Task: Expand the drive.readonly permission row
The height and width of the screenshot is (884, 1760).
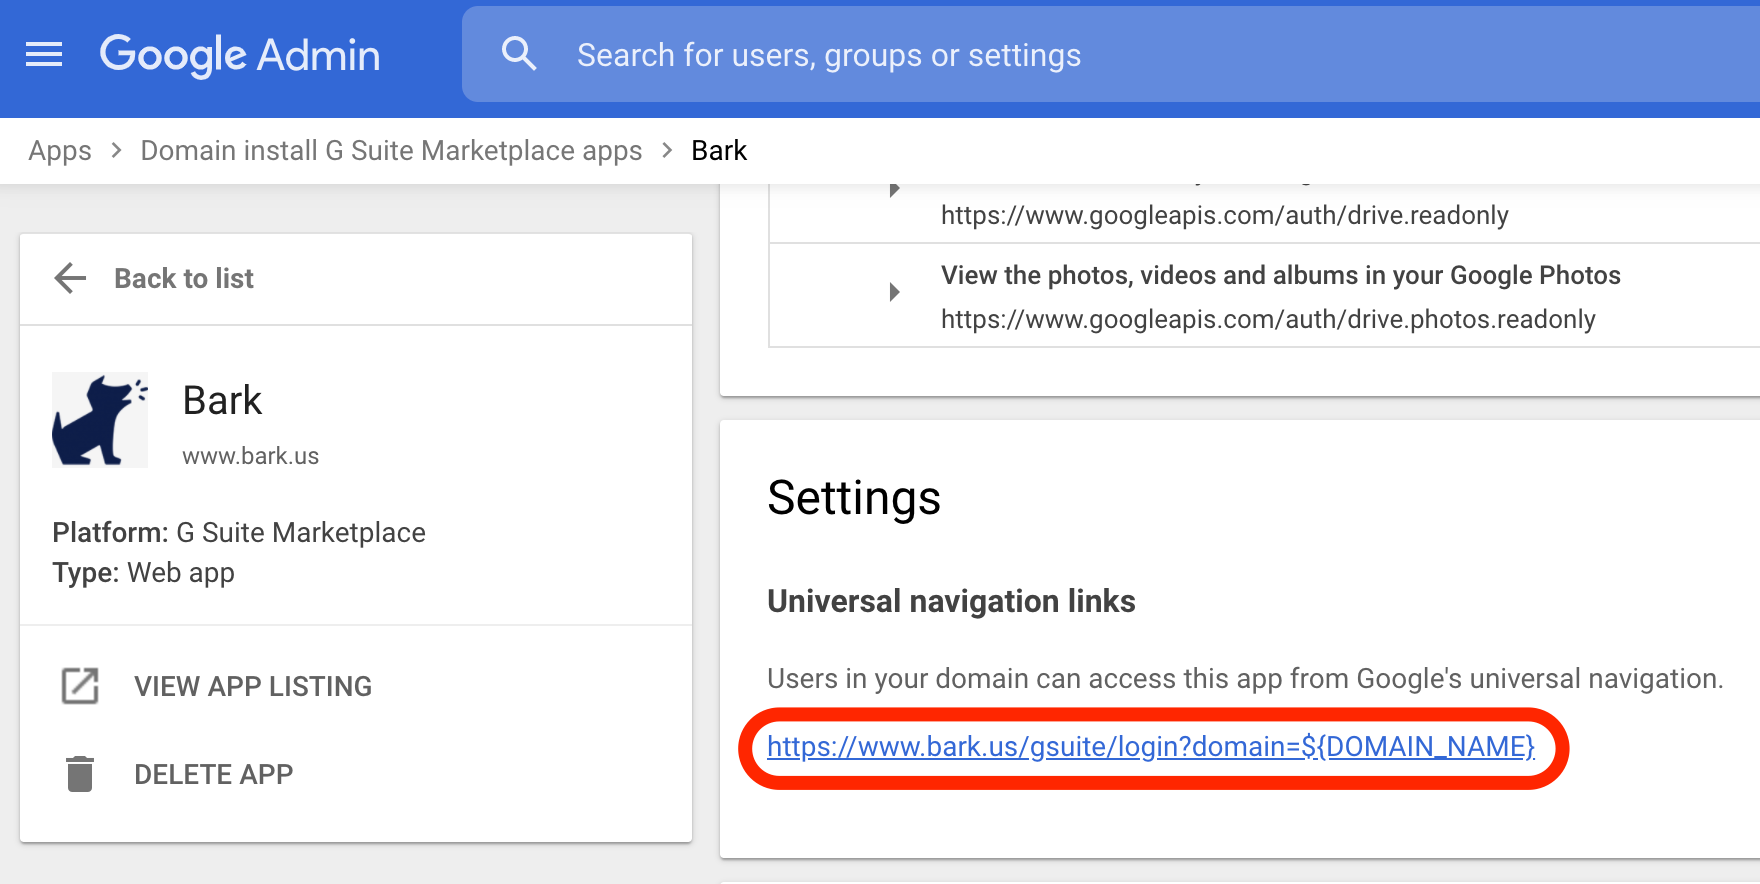Action: (x=894, y=189)
